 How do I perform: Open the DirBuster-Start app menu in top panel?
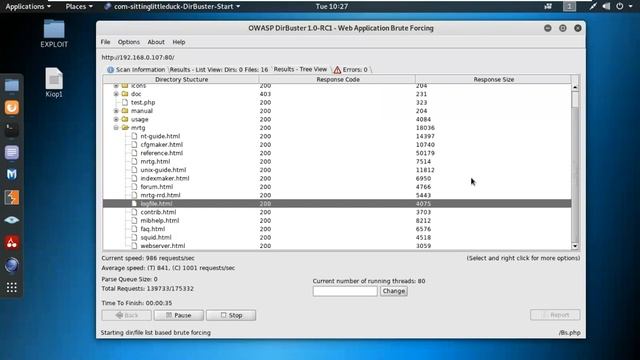pos(172,6)
